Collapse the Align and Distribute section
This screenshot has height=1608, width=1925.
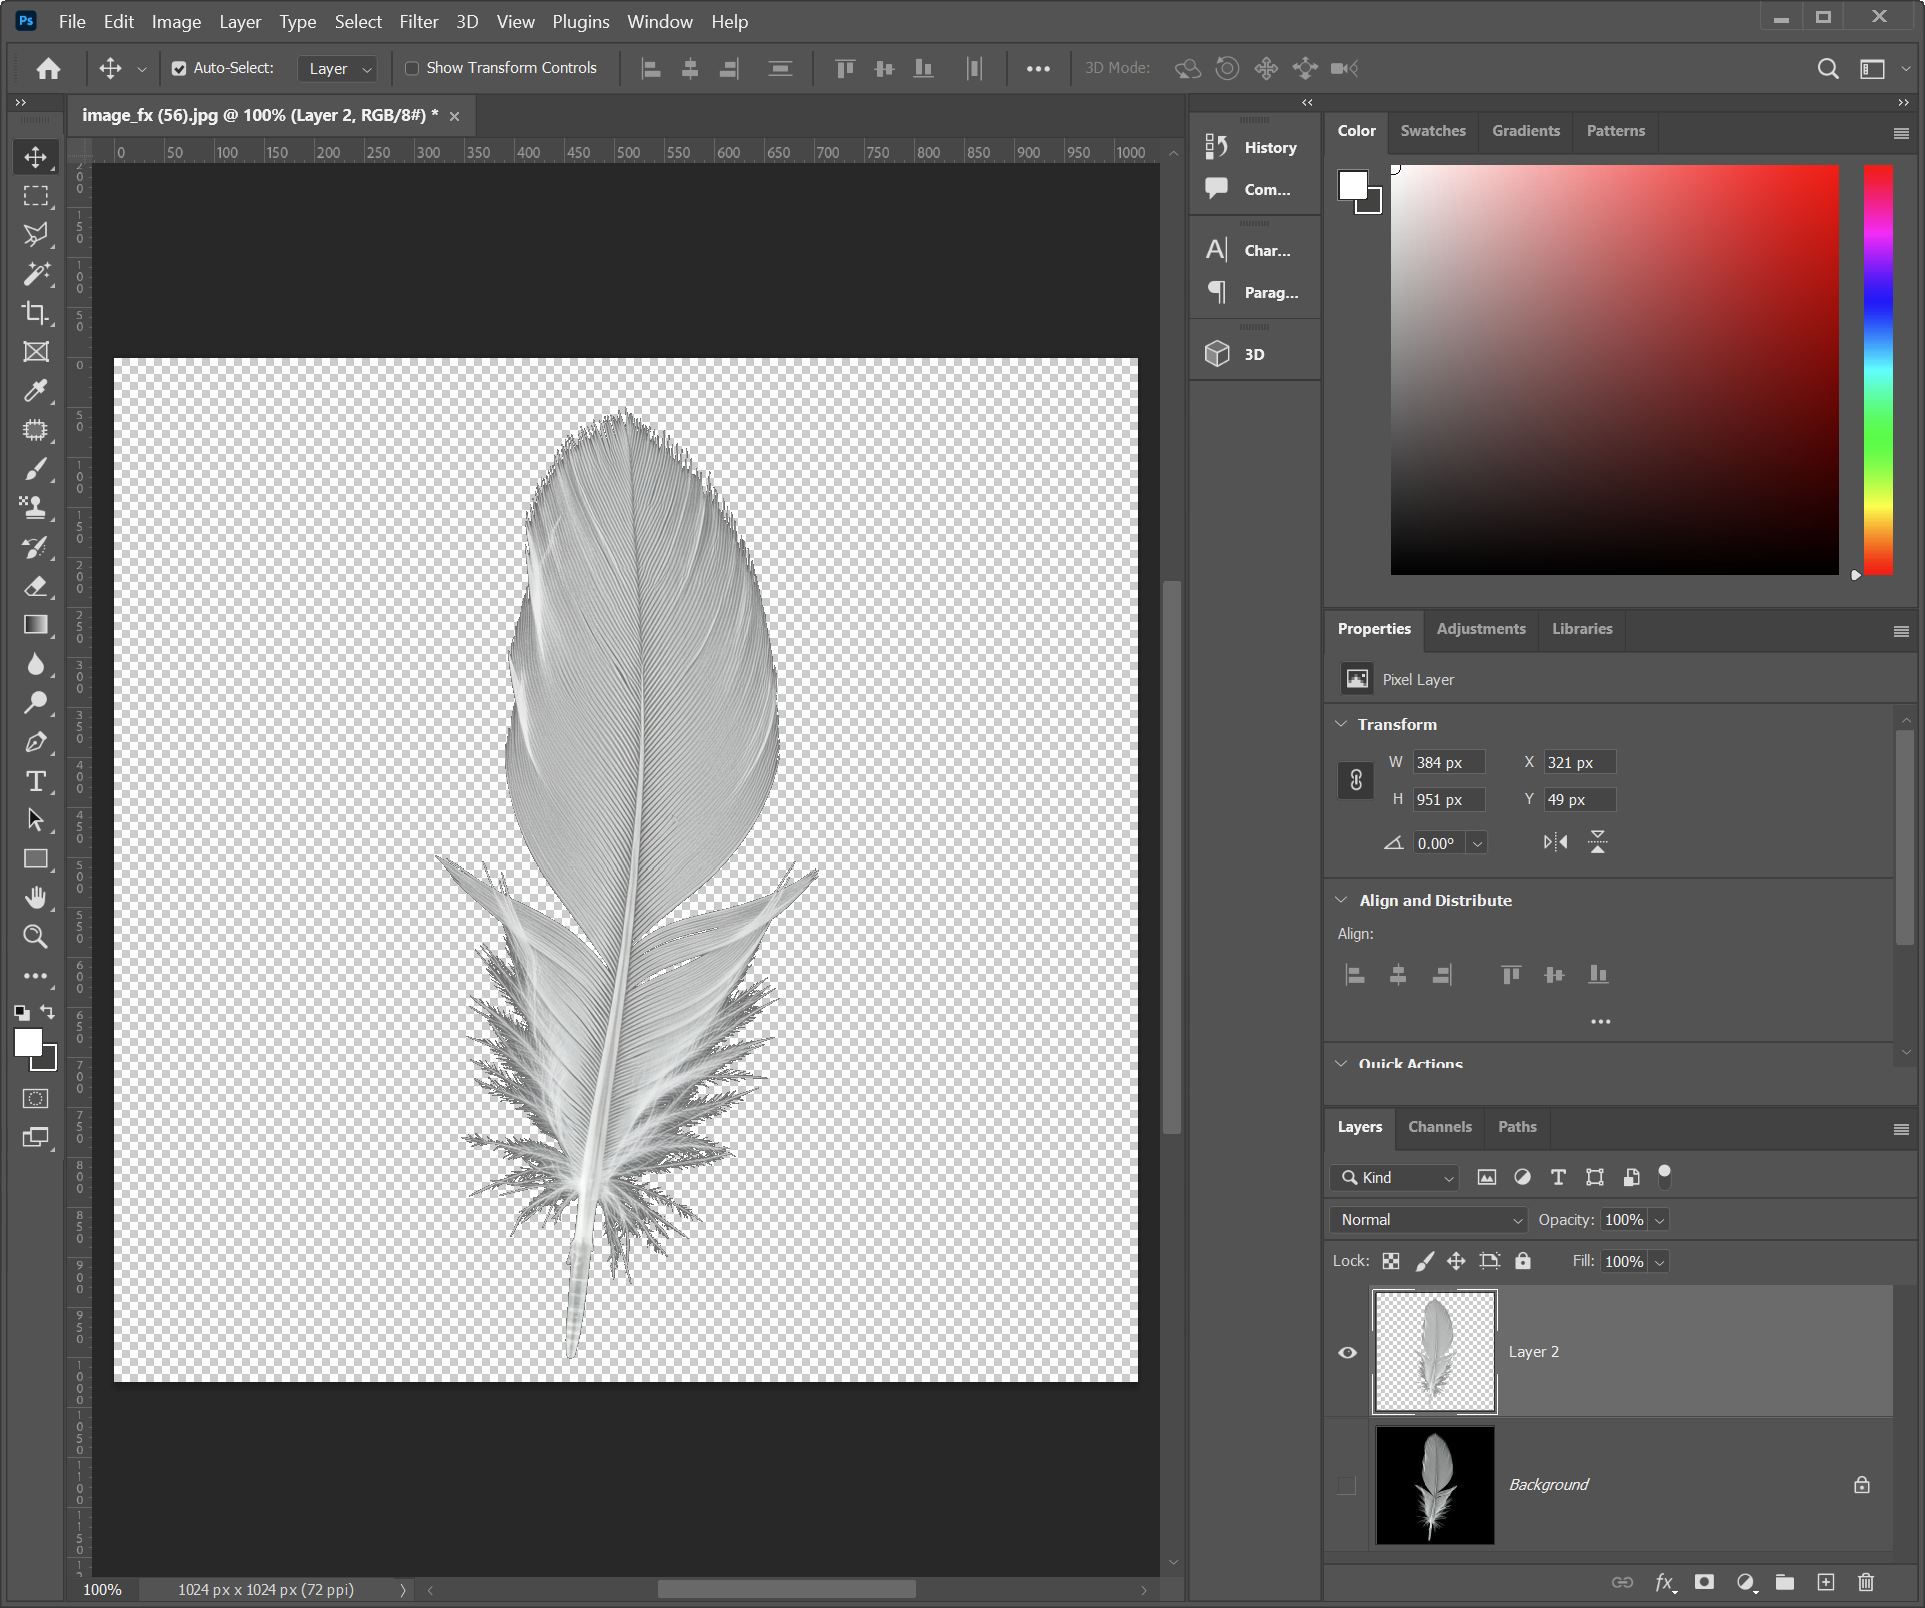point(1341,900)
